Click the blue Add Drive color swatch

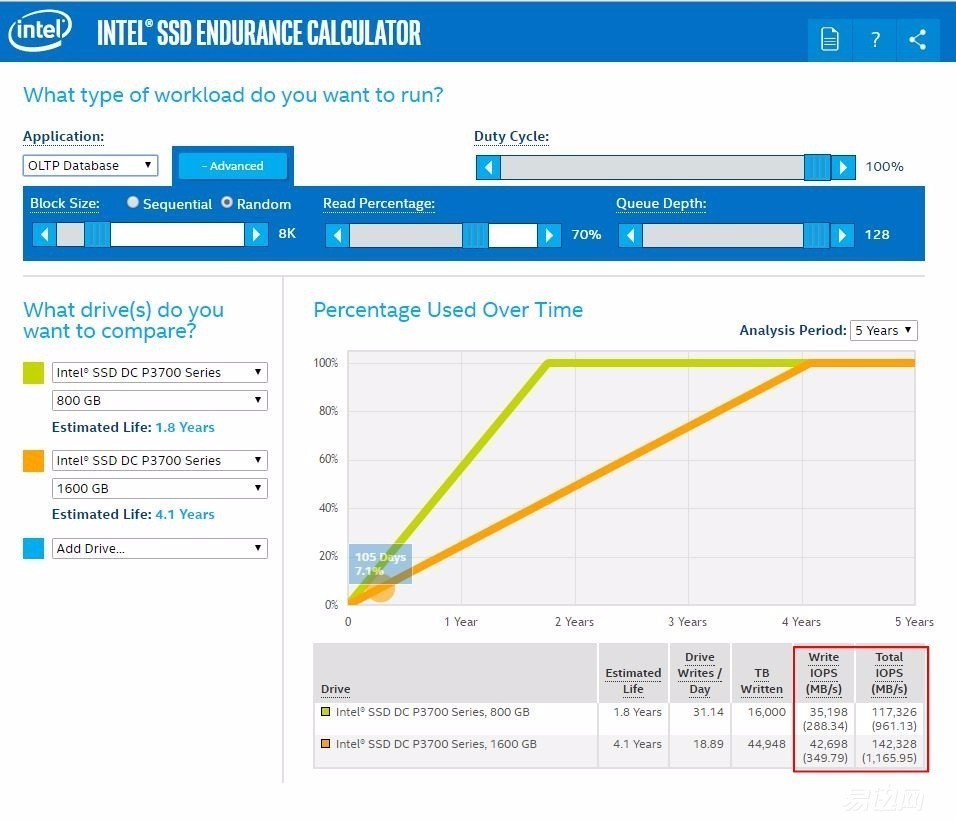pyautogui.click(x=34, y=548)
